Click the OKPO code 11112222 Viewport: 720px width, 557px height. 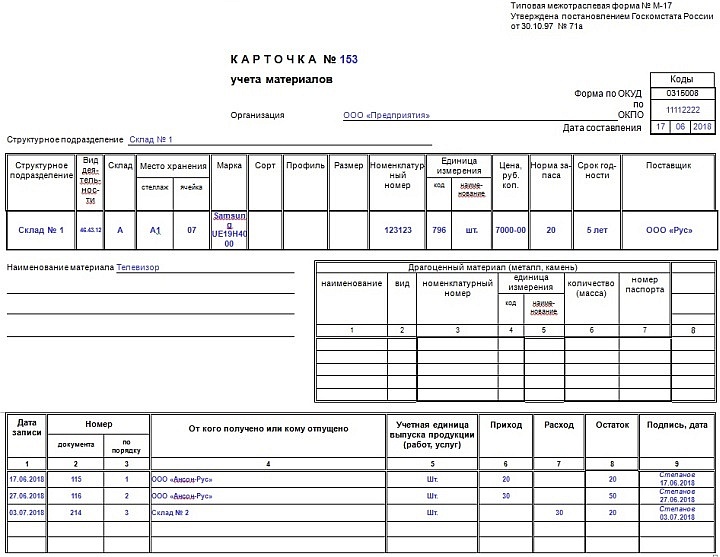click(683, 110)
